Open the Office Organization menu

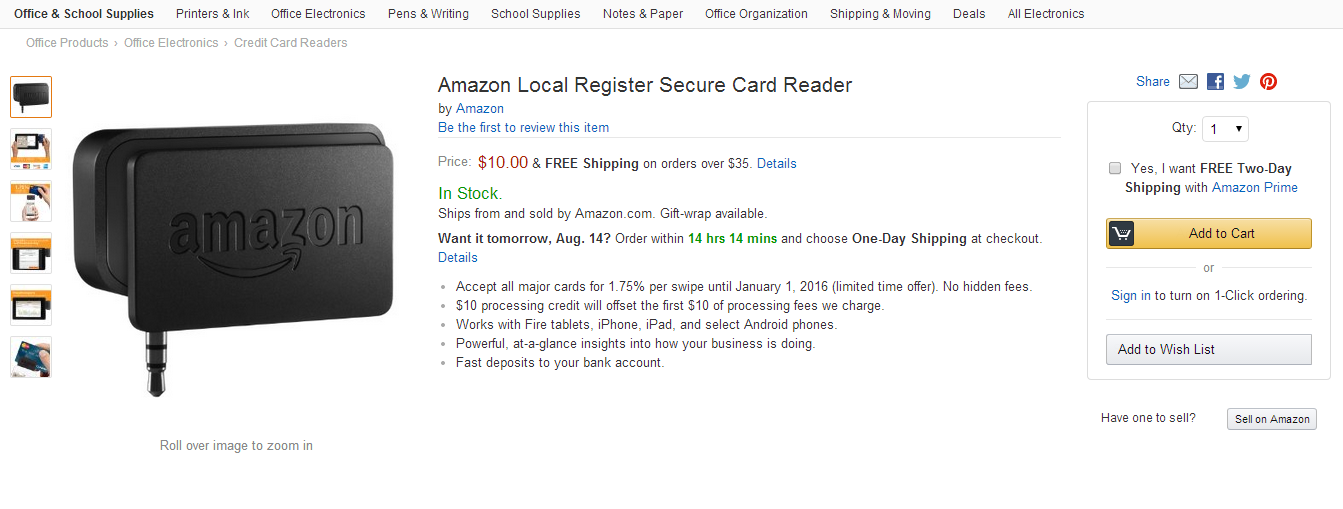coord(756,14)
